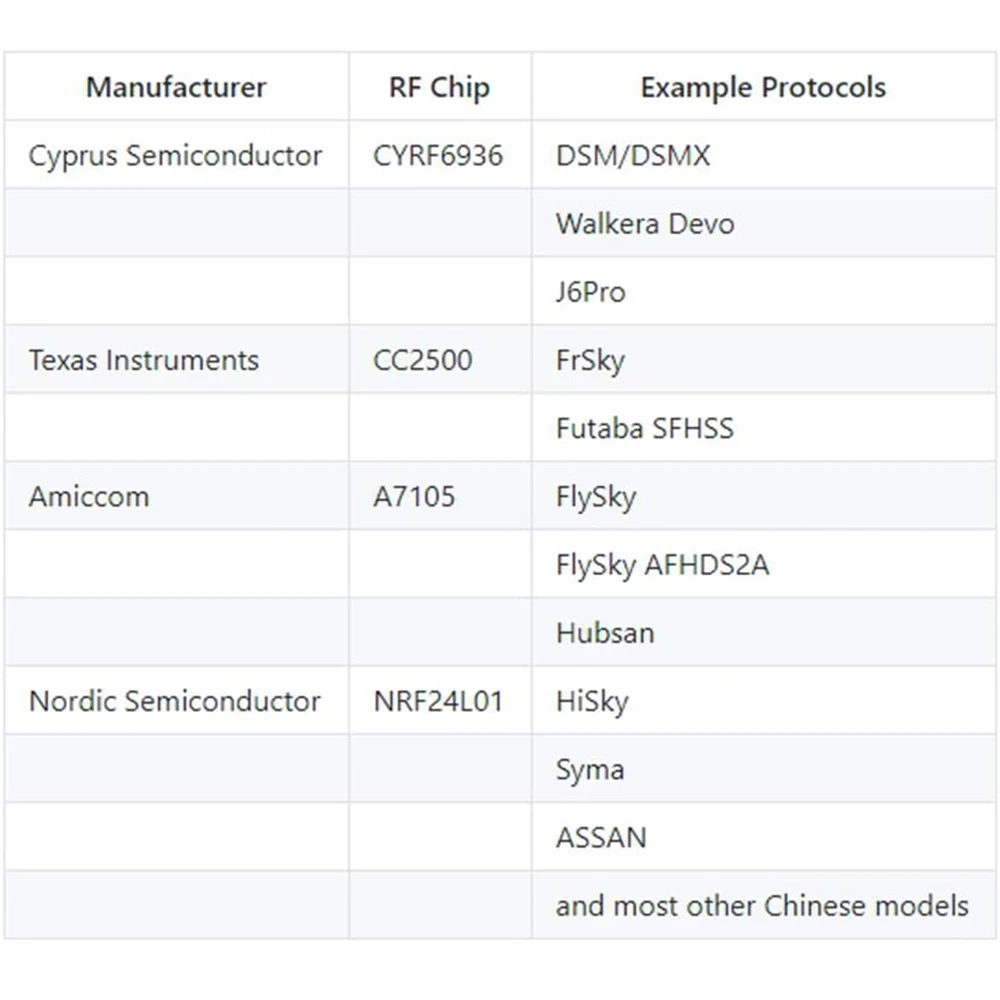Select the Walkera Devo protocol cell
1000x1000 pixels.
[645, 223]
